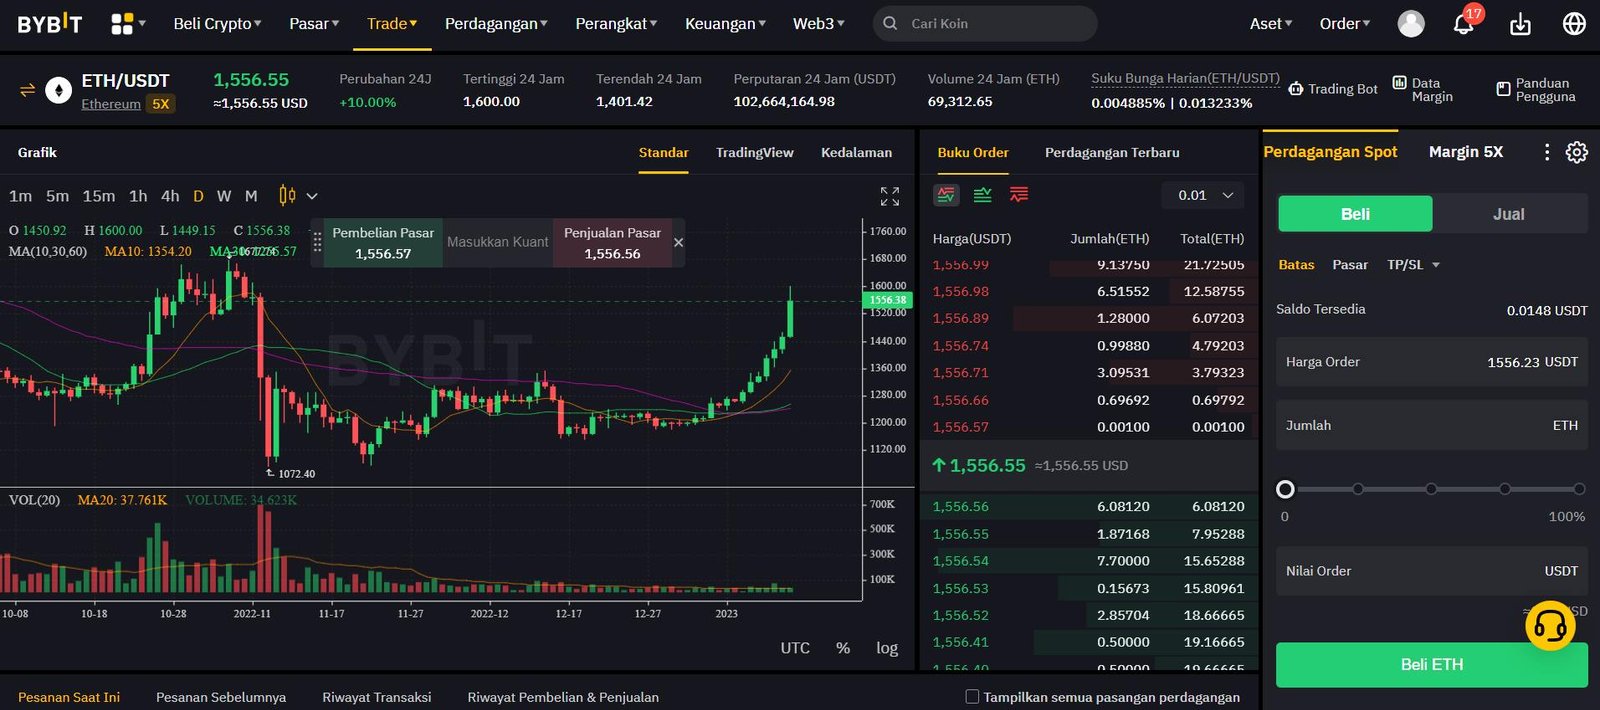This screenshot has width=1600, height=710.
Task: Open the Trading Bot icon
Action: click(1296, 89)
